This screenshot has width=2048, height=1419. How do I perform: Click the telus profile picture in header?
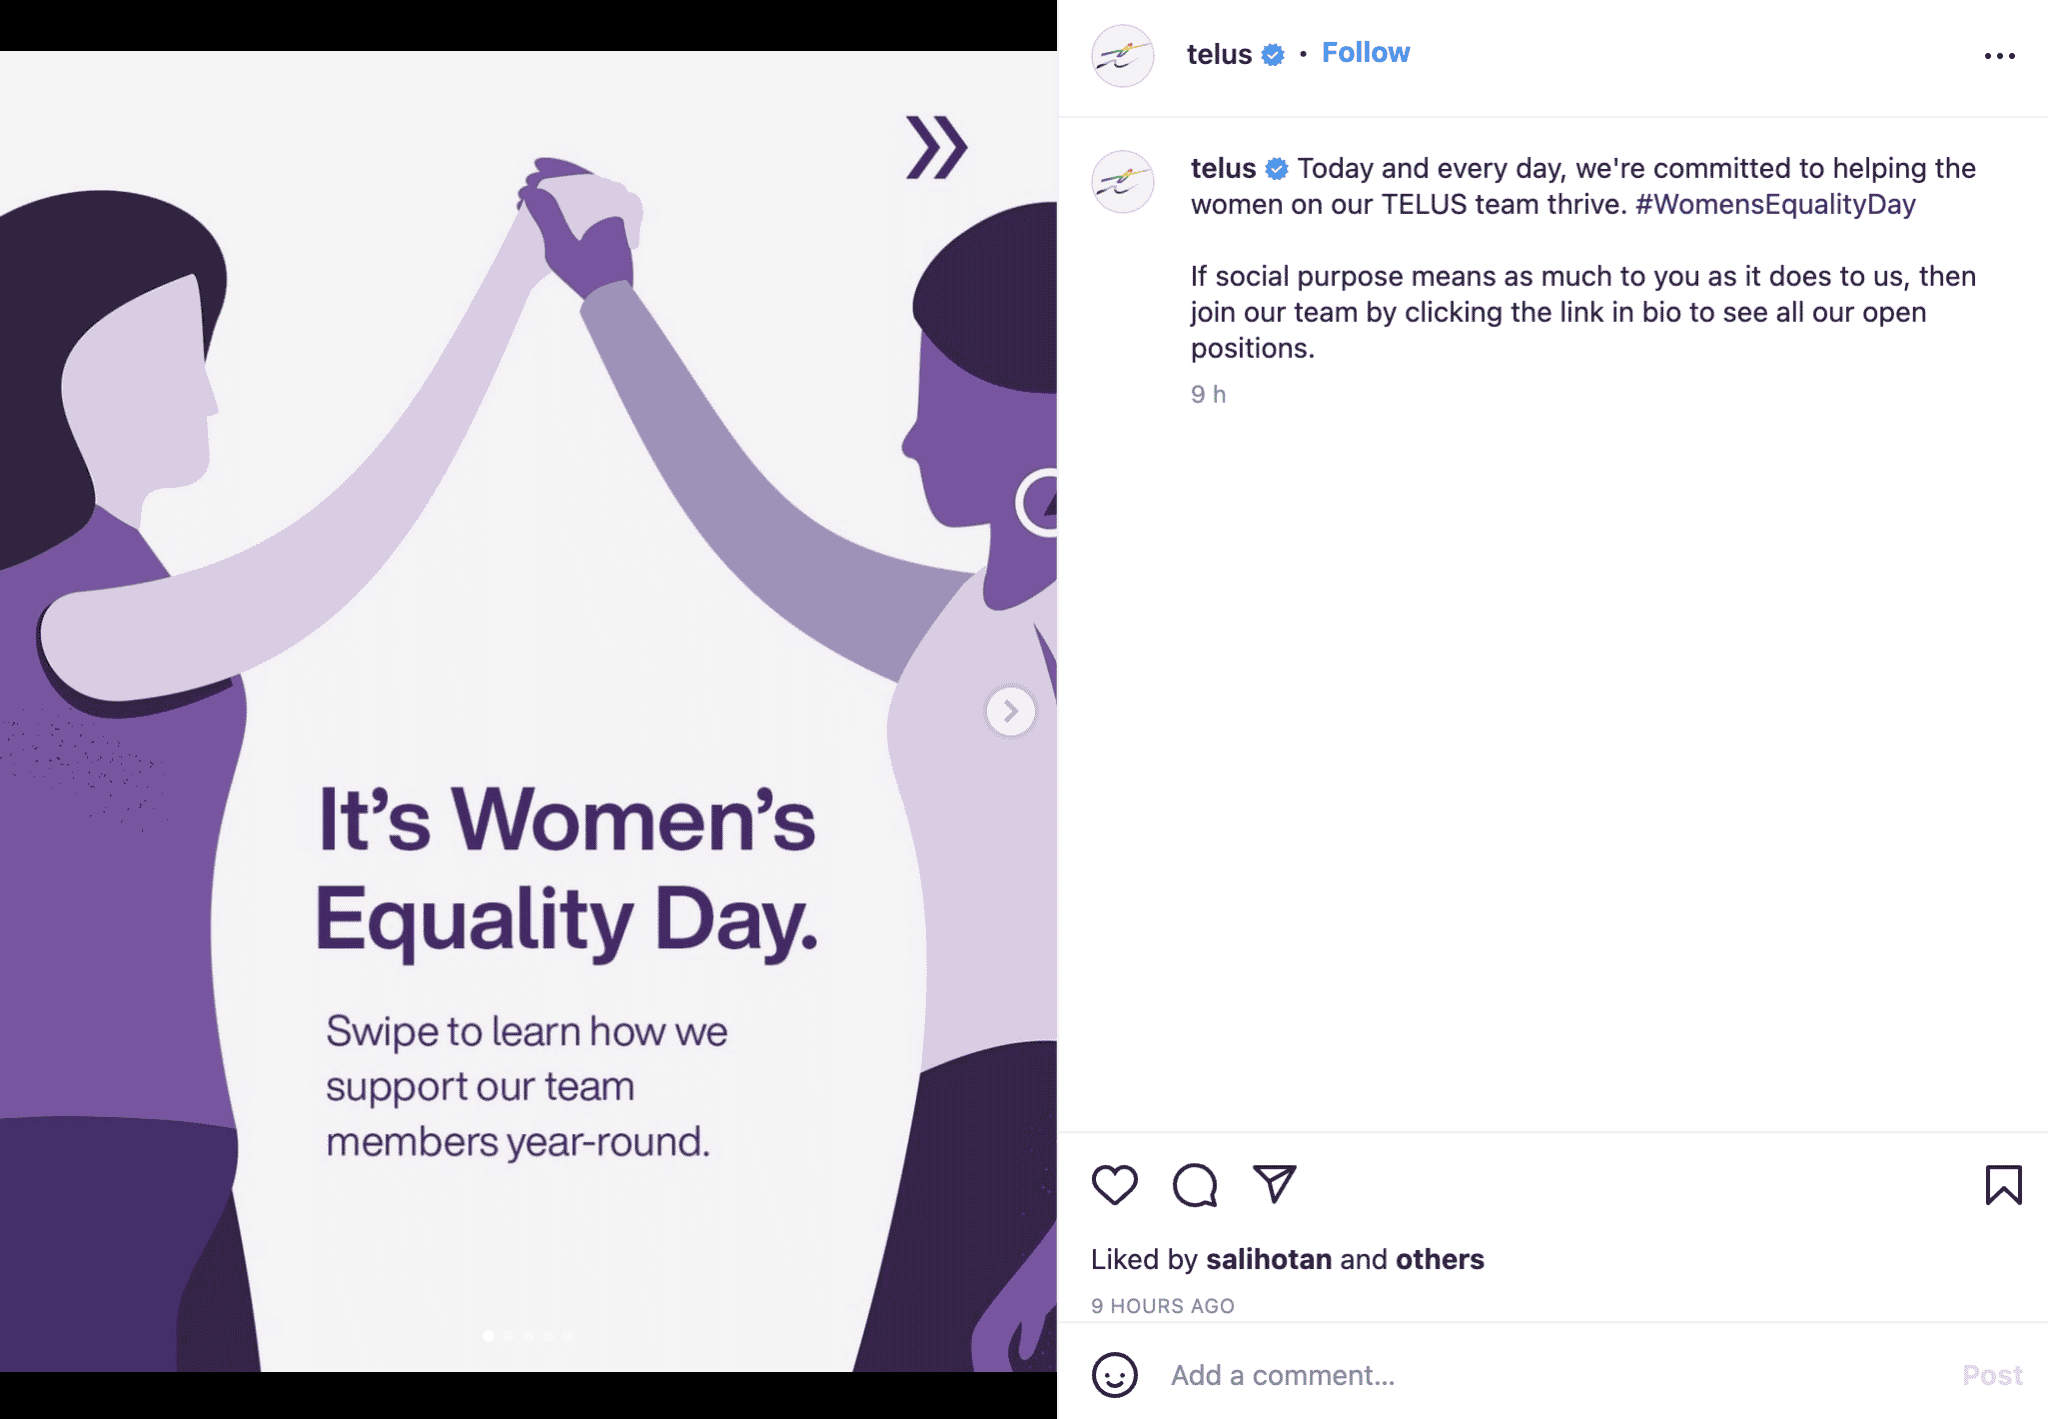point(1122,56)
